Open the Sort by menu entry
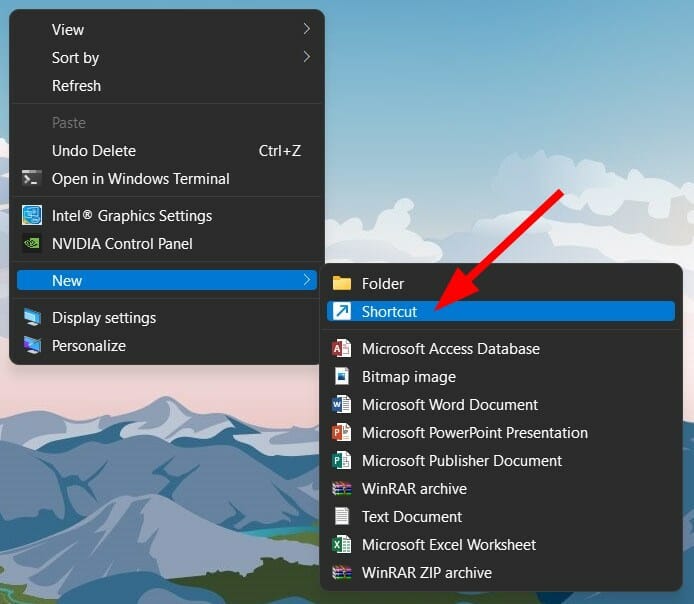 pos(167,58)
